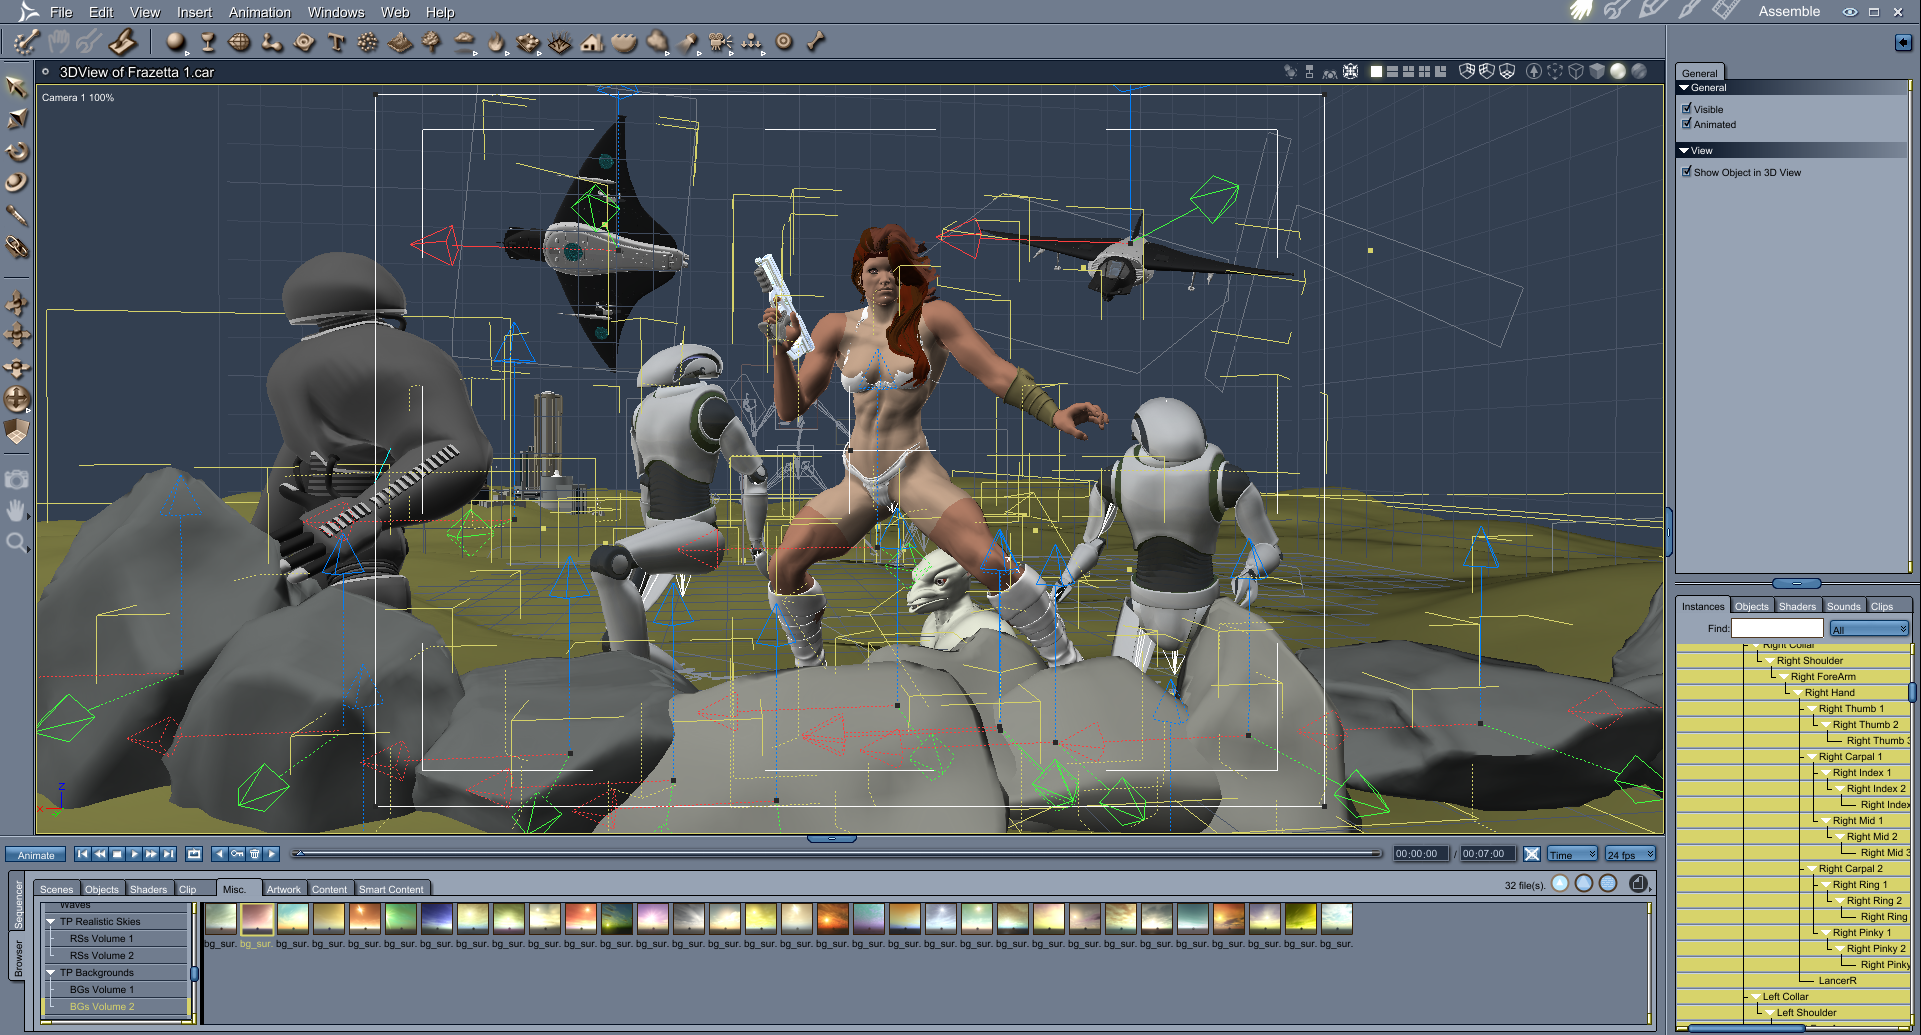Insert a fire effect from the toolbar

coord(496,42)
